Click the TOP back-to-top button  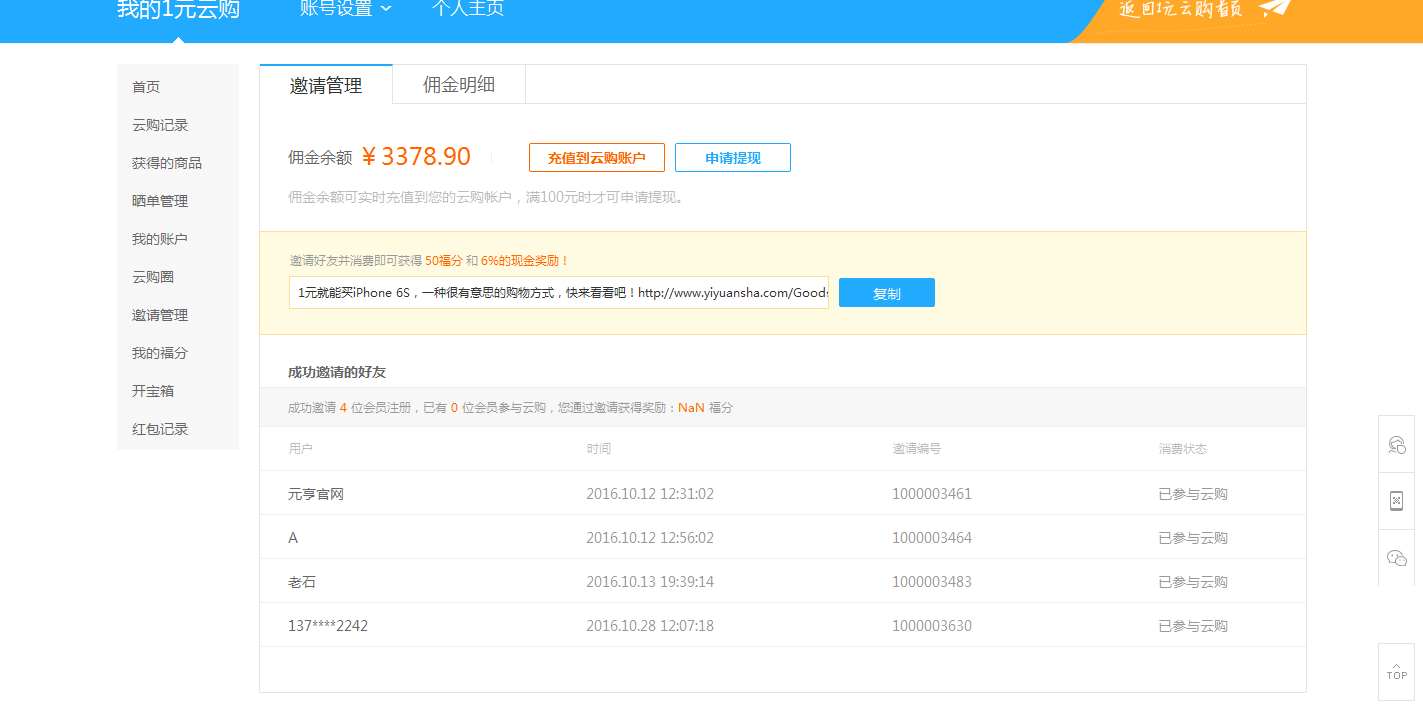[x=1396, y=672]
